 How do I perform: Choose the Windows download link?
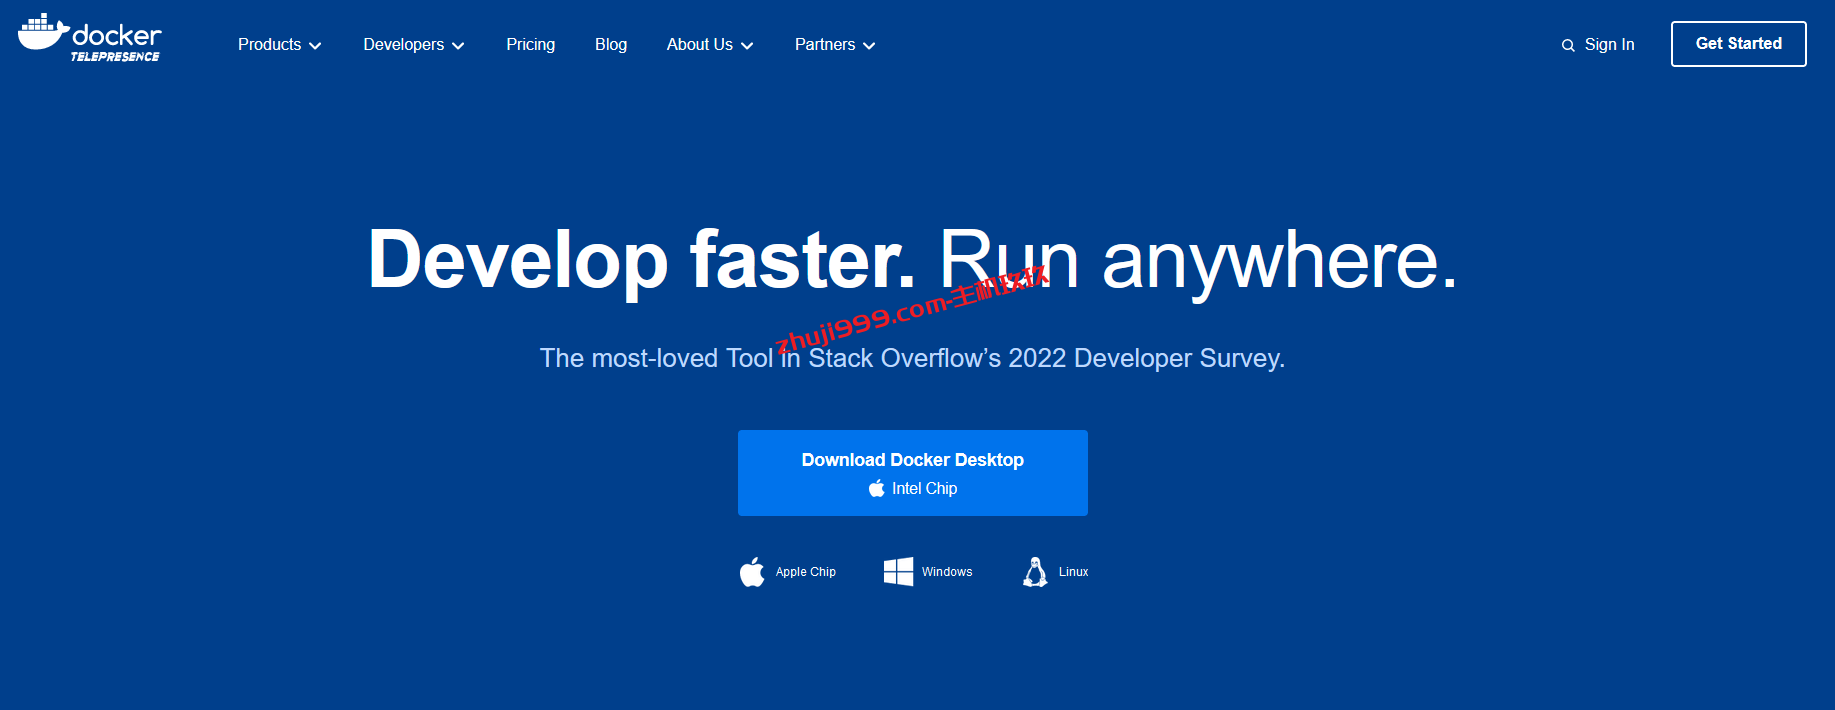(x=928, y=572)
